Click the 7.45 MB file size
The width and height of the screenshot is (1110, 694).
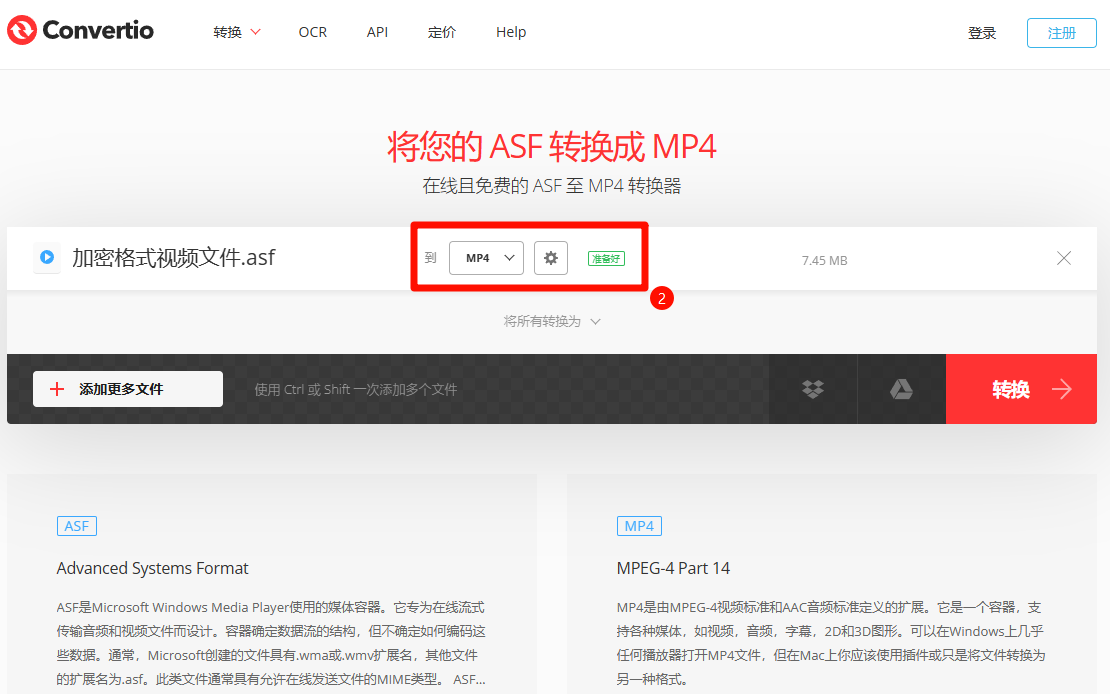(x=824, y=261)
